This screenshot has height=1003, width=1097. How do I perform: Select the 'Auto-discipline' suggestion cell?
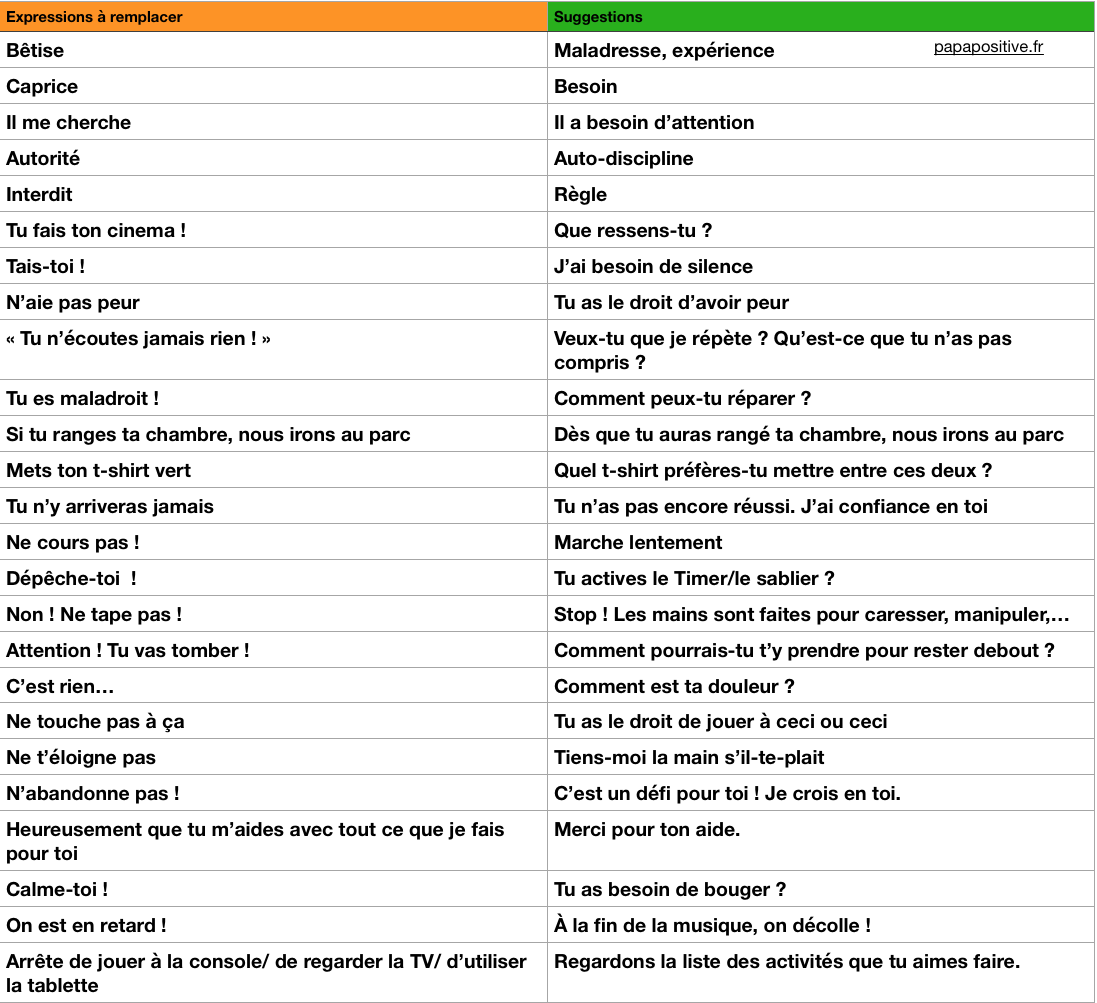point(623,158)
